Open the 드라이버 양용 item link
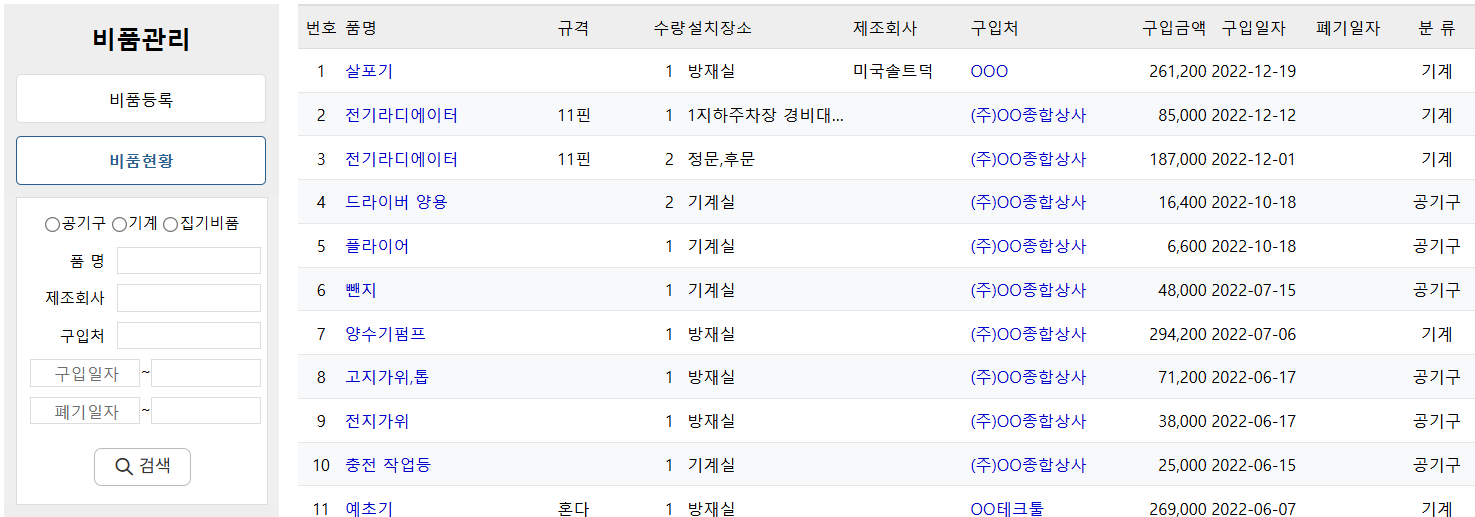This screenshot has height=517, width=1475. click(396, 202)
